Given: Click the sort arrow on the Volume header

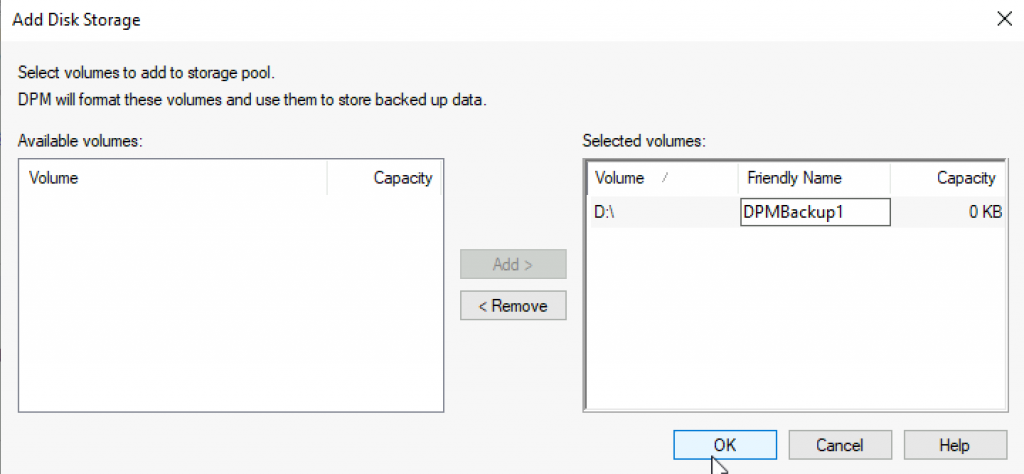Looking at the screenshot, I should coord(664,178).
